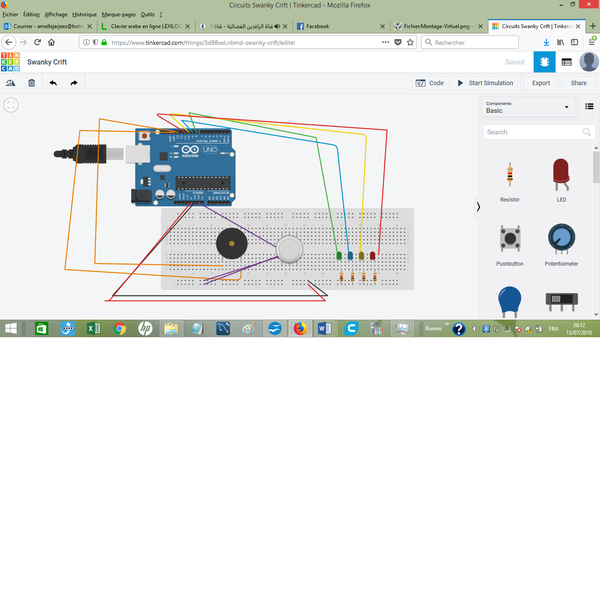
Task: Collapse the components side panel
Action: (478, 206)
